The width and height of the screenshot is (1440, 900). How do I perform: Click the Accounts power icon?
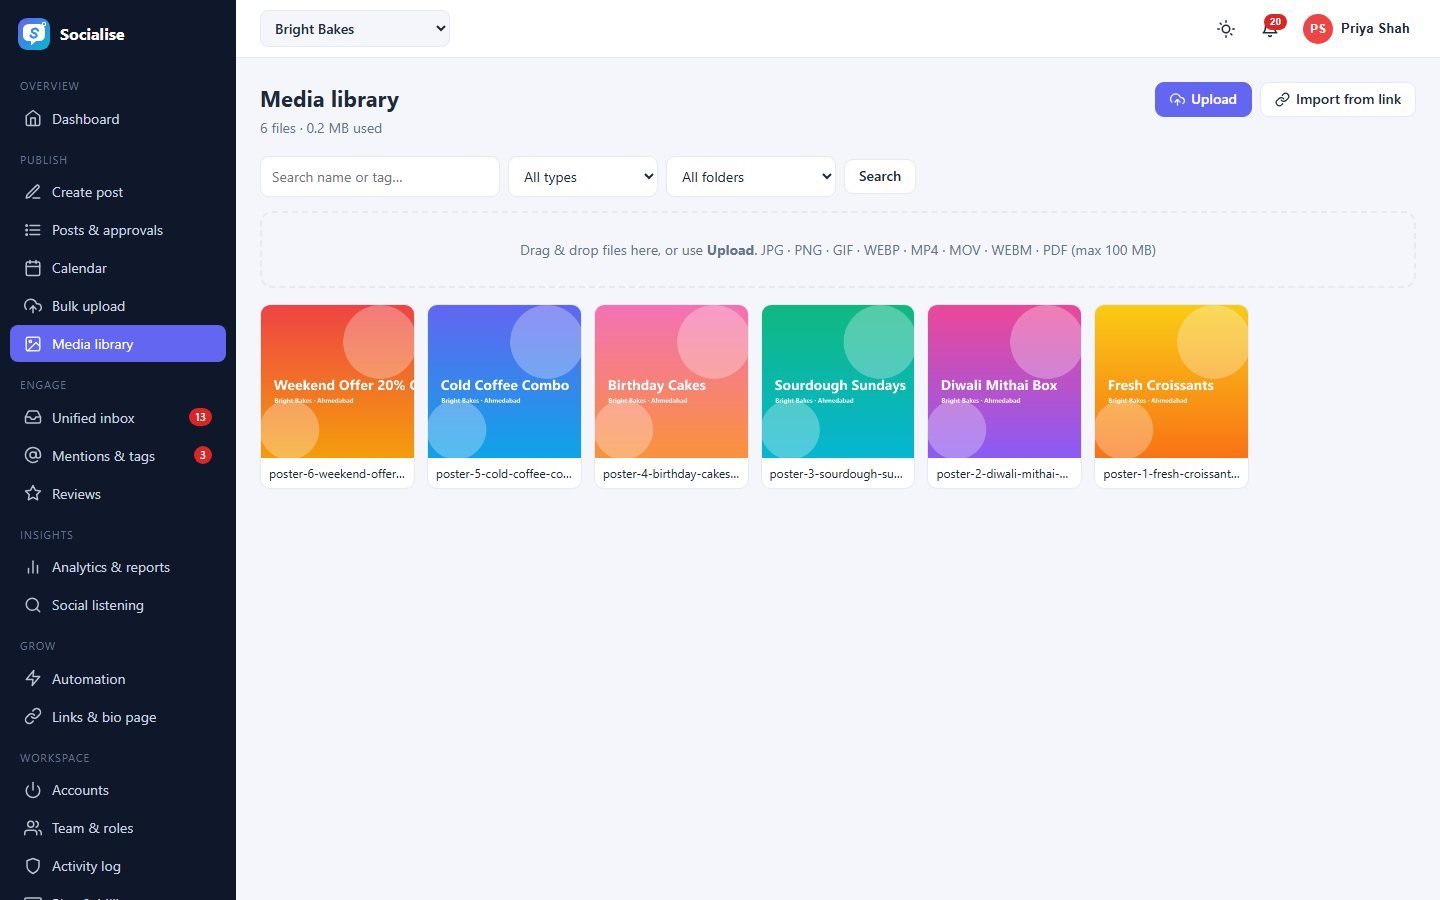coord(33,790)
